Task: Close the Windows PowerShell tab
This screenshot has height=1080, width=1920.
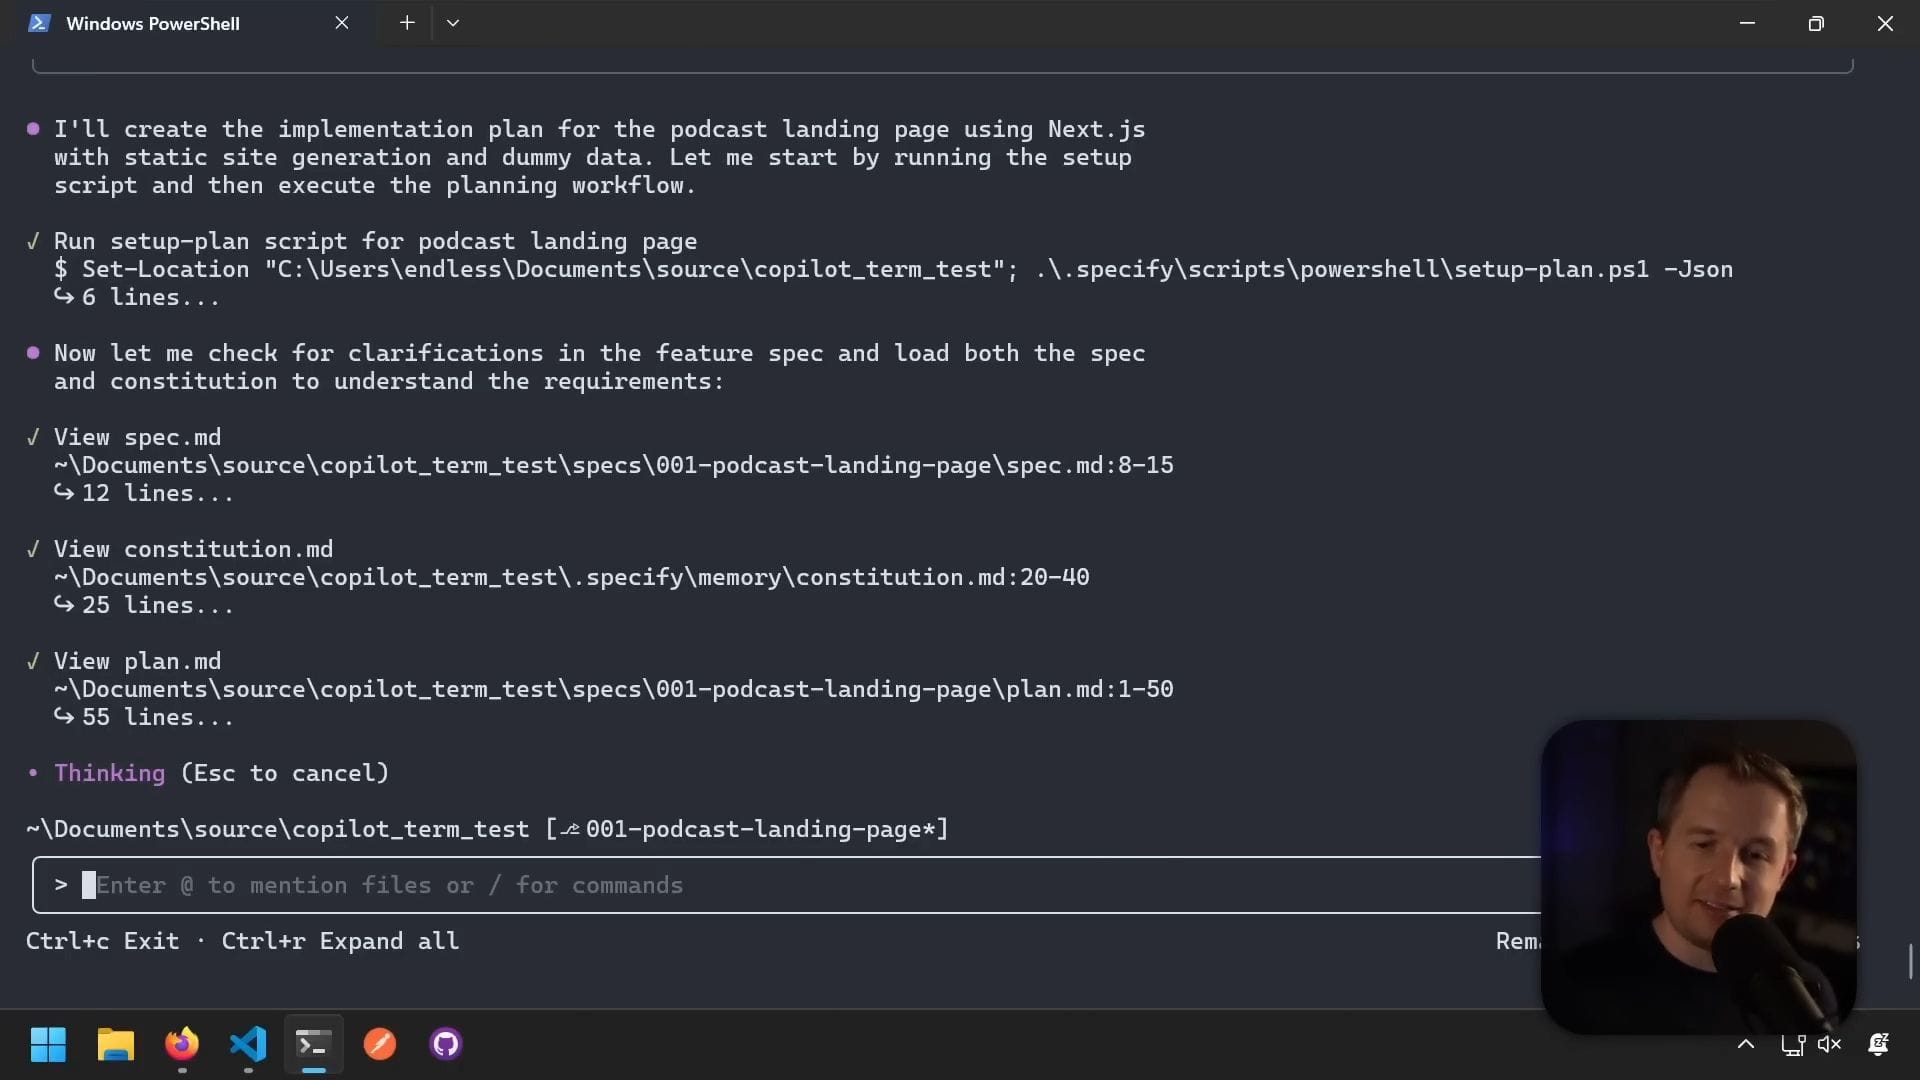Action: (342, 23)
